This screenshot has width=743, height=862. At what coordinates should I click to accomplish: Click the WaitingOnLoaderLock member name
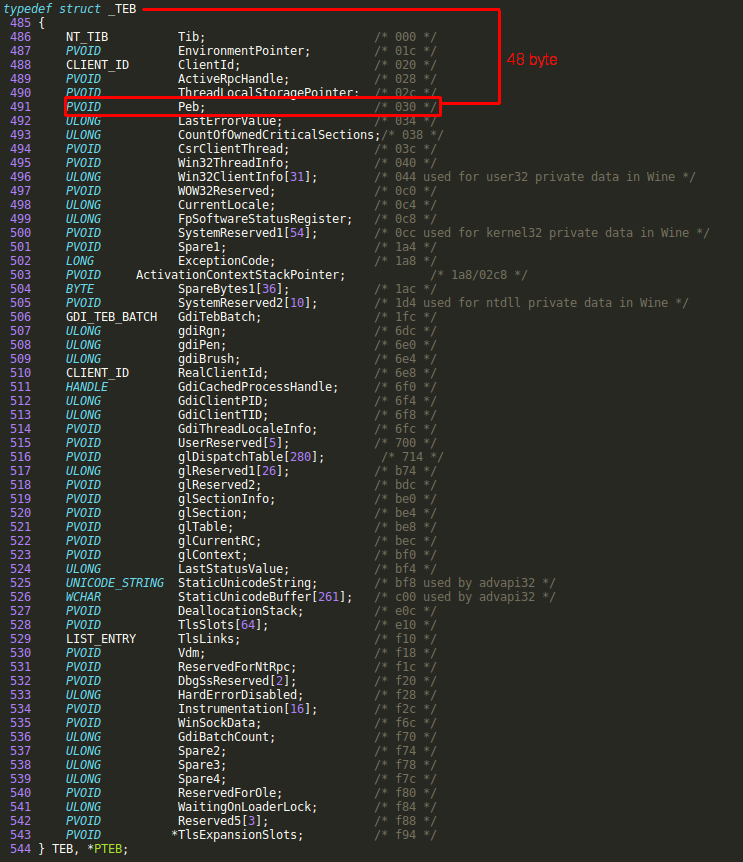click(247, 807)
